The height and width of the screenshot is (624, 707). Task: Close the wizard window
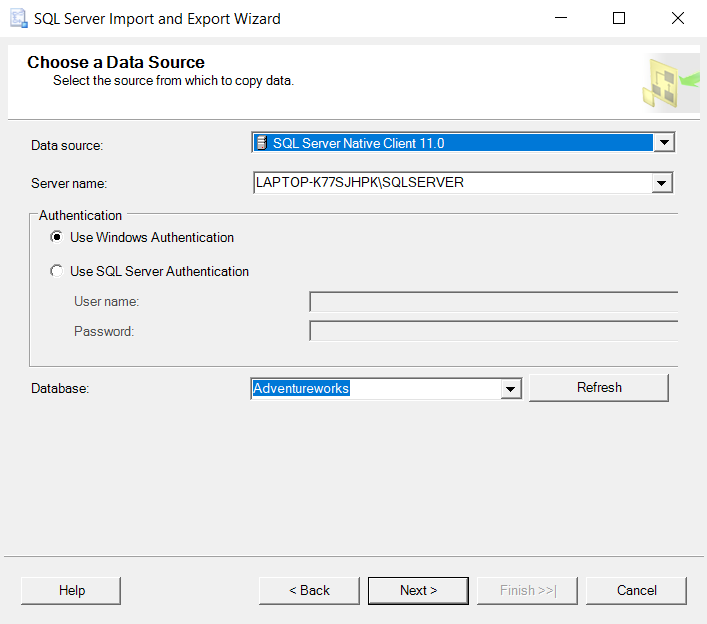(678, 18)
